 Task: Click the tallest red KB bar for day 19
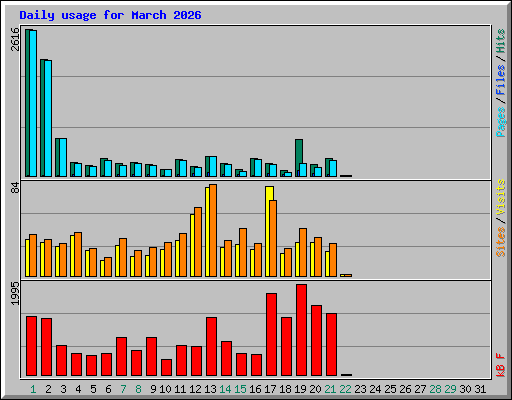(301, 330)
